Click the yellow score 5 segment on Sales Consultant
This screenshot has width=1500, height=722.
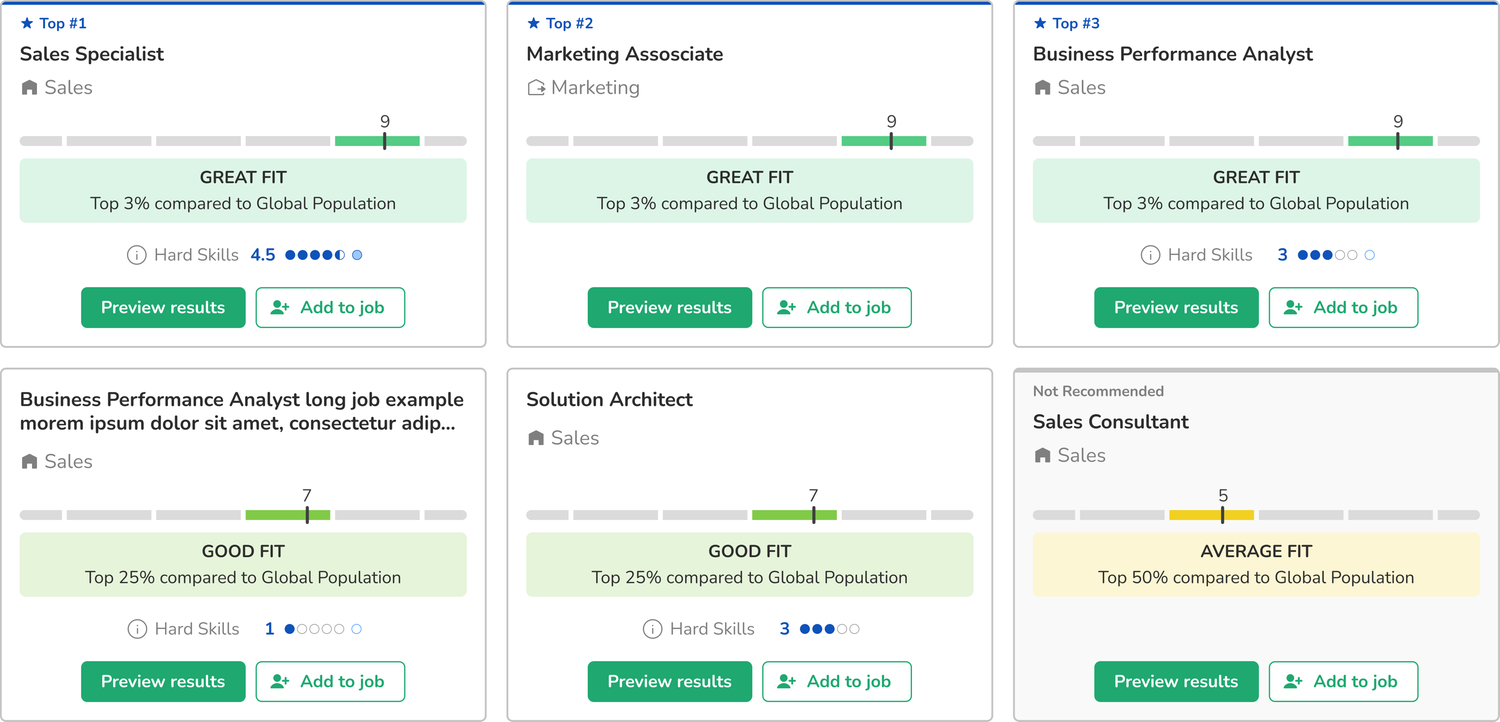click(1211, 515)
